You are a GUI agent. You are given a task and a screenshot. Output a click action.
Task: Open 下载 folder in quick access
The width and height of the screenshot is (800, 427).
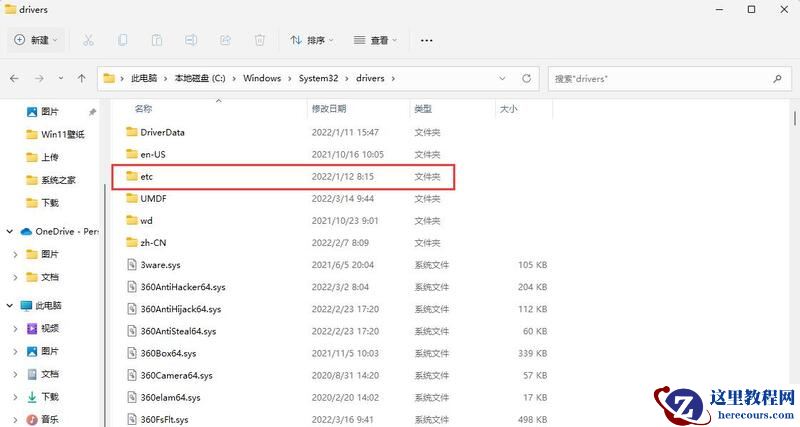coord(50,203)
